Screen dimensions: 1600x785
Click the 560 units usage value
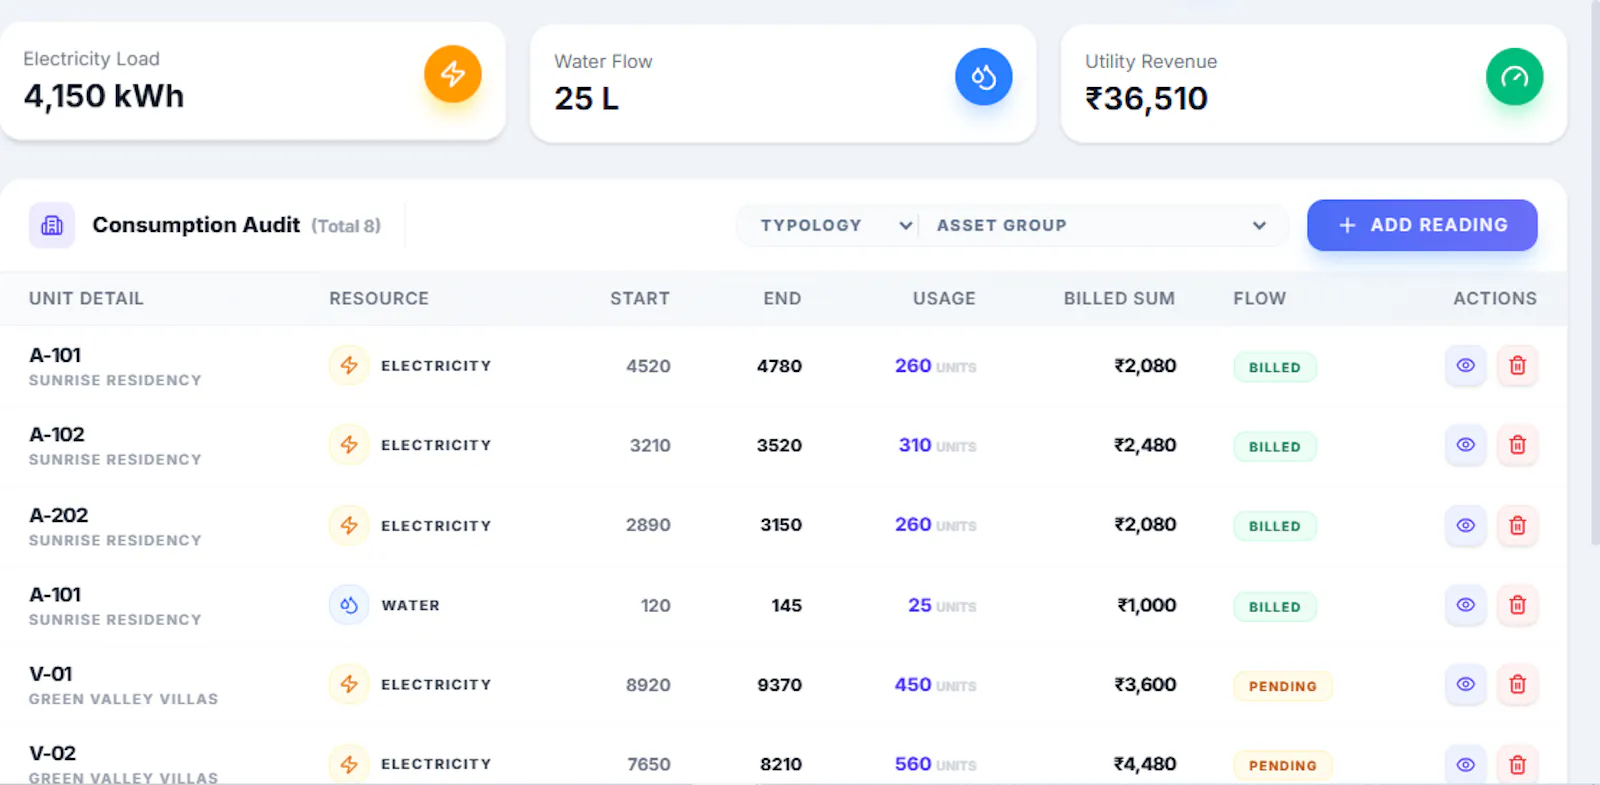click(x=935, y=764)
